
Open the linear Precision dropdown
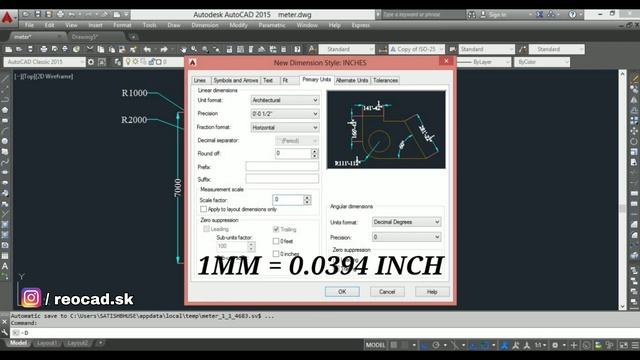pos(284,114)
